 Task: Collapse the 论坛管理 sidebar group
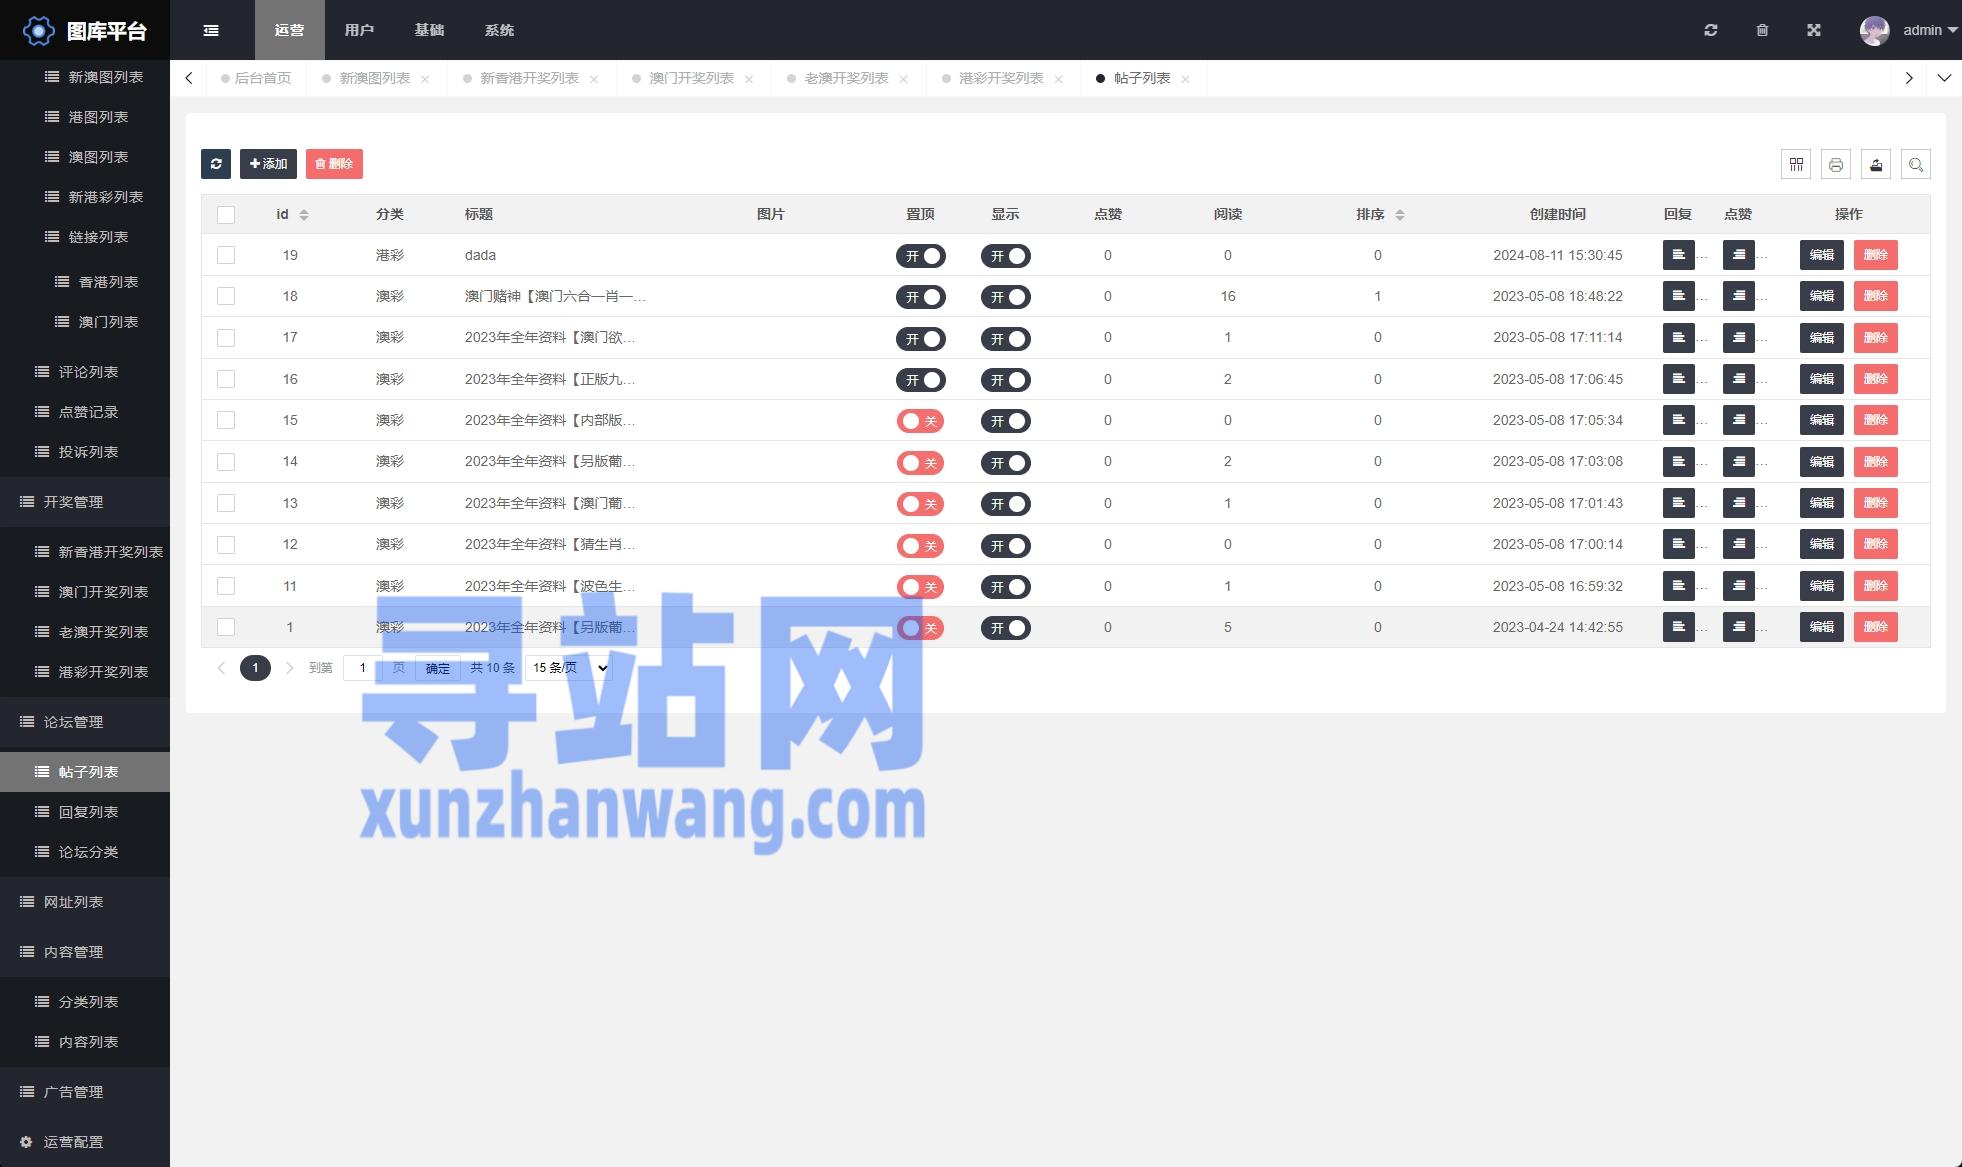tap(85, 722)
